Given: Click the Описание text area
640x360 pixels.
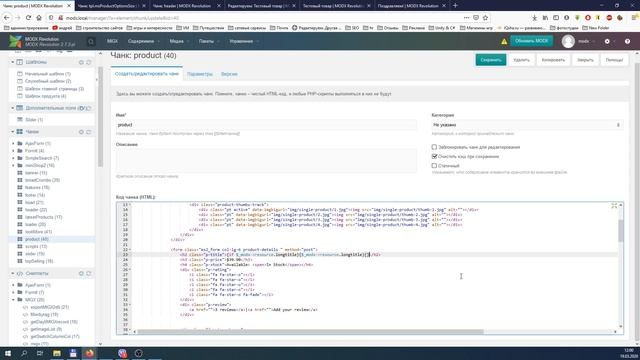Looking at the screenshot, I should point(266,160).
